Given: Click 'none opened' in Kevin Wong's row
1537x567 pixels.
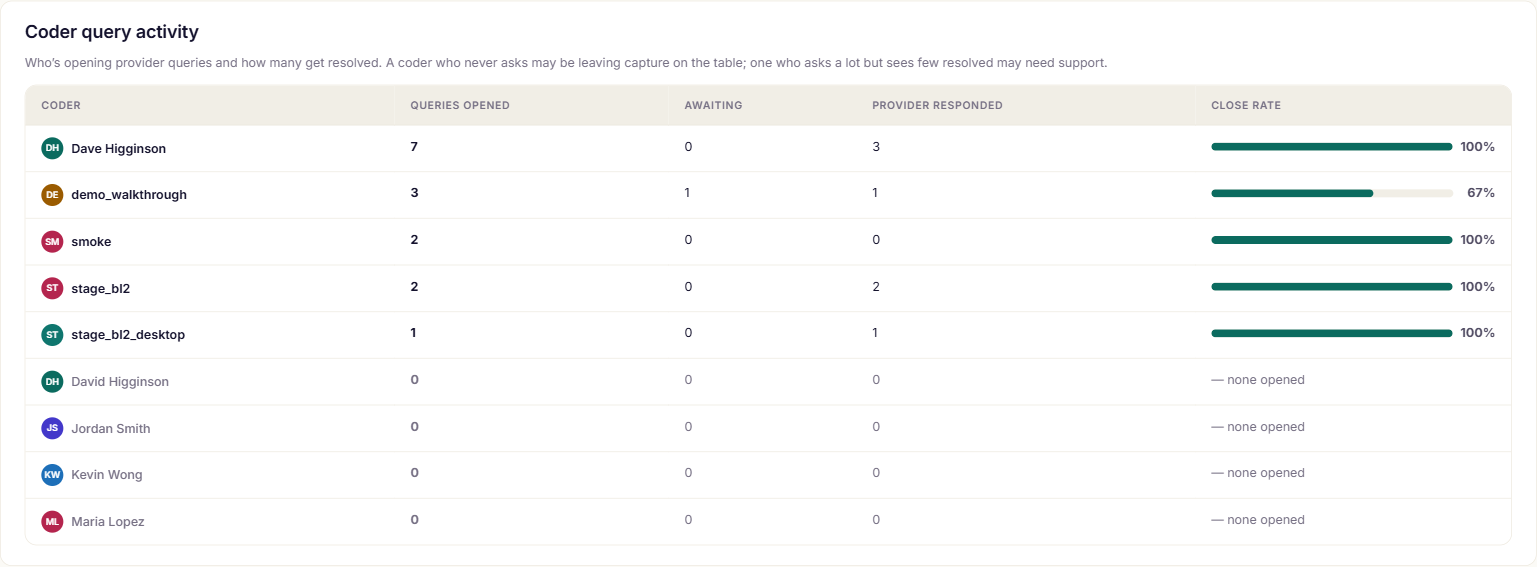Looking at the screenshot, I should pos(1258,473).
